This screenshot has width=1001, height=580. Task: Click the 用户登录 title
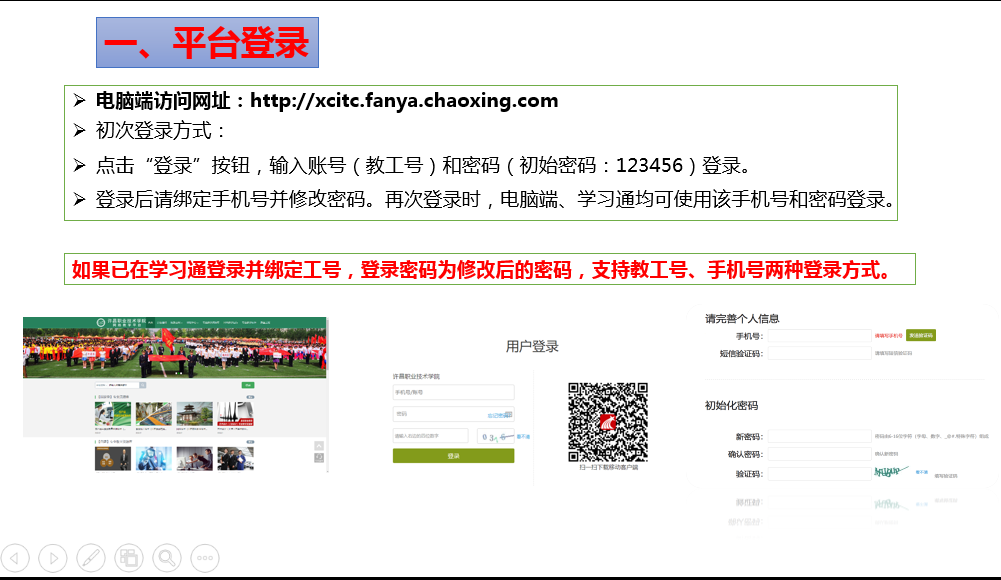click(x=532, y=346)
